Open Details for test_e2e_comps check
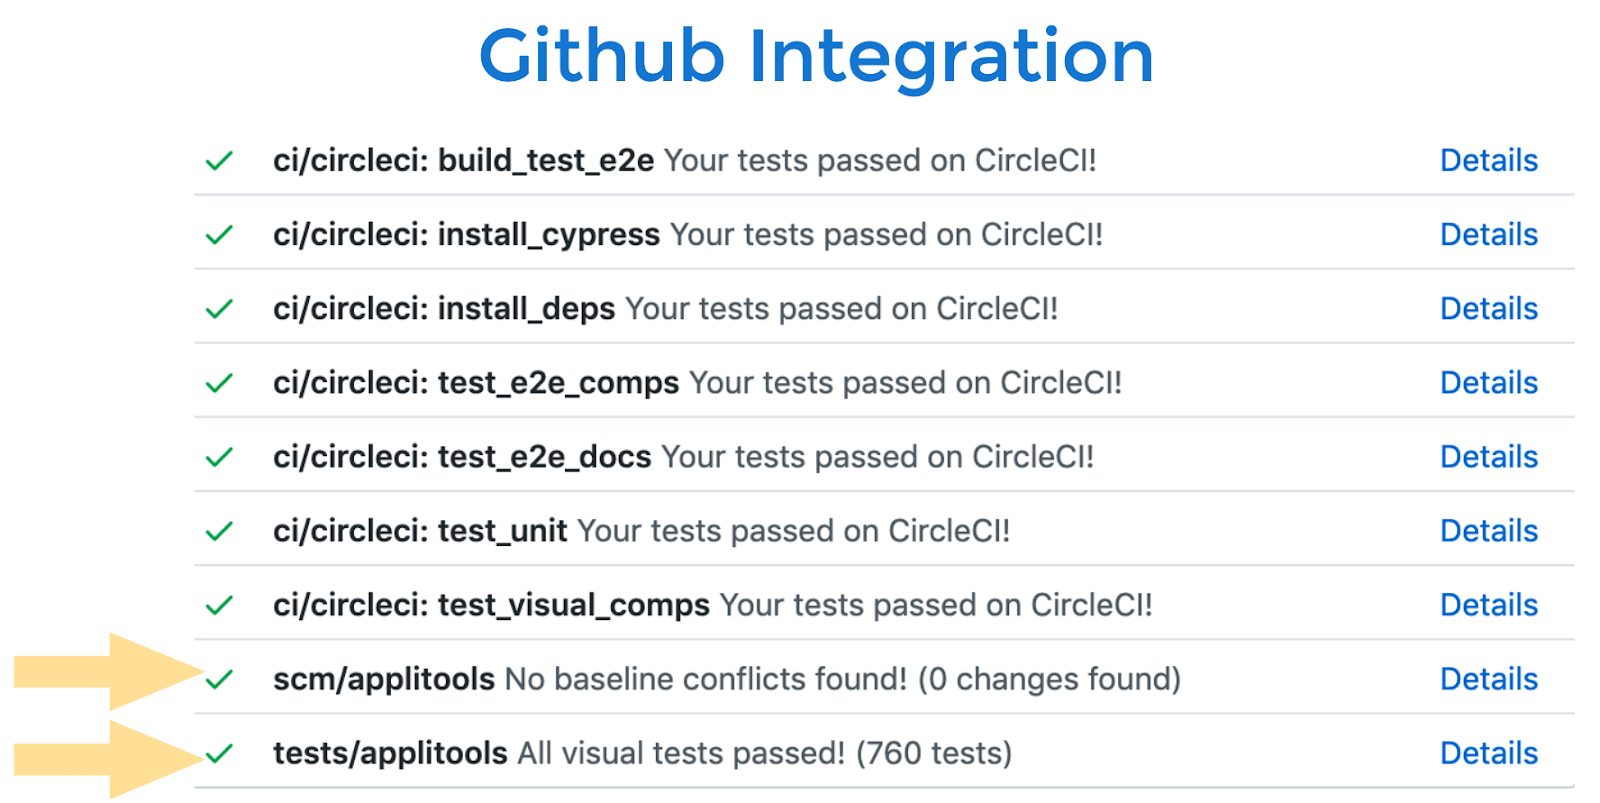 [x=1488, y=383]
